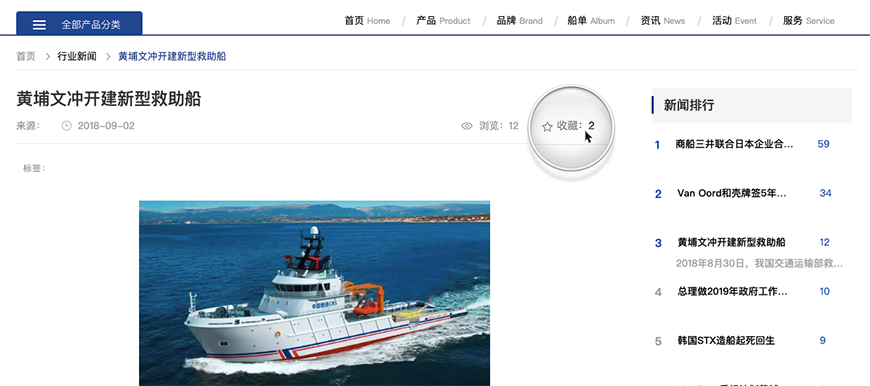Open 船单 Album menu

click(591, 21)
